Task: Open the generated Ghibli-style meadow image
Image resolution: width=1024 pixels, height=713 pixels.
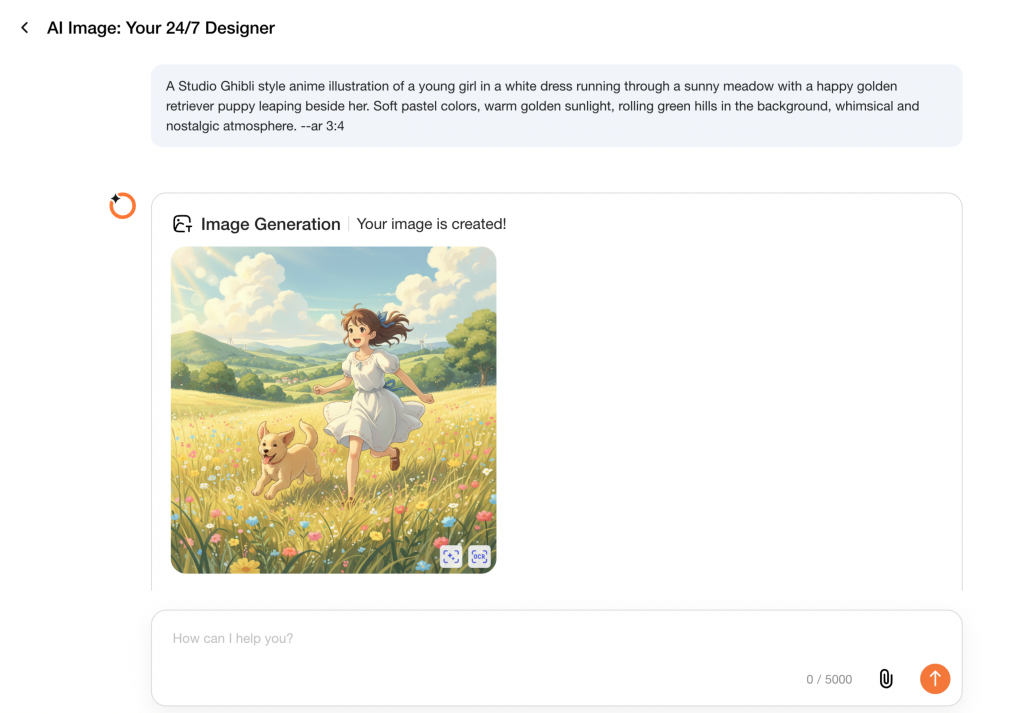Action: [x=333, y=410]
